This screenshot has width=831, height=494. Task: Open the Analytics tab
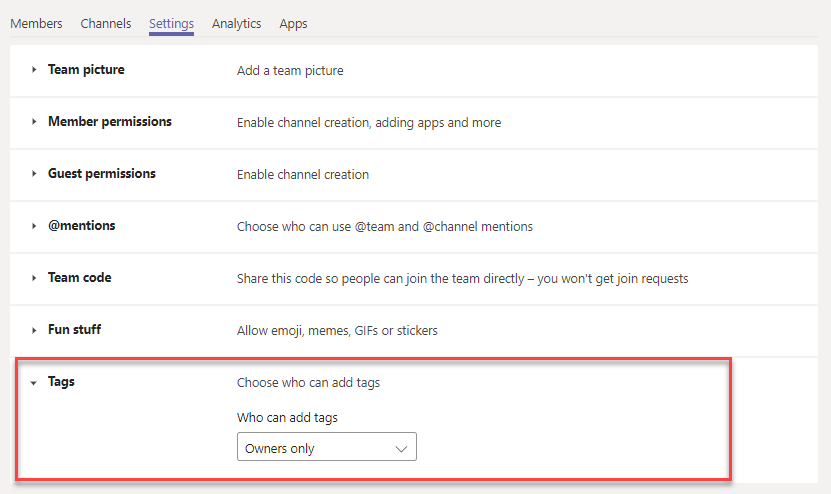point(236,24)
